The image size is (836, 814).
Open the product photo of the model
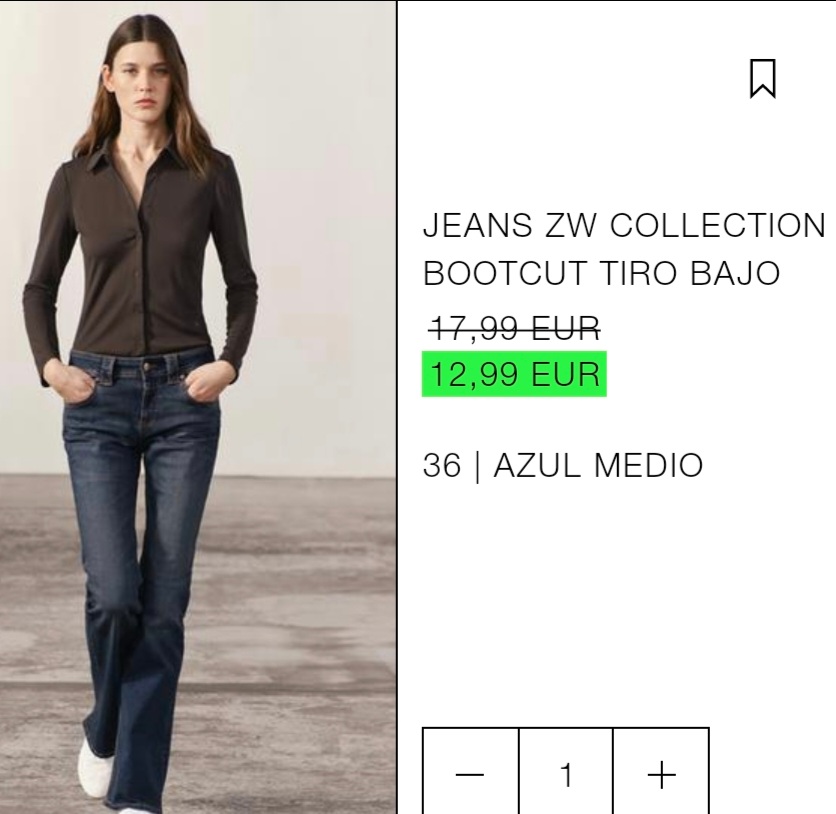coord(198,407)
